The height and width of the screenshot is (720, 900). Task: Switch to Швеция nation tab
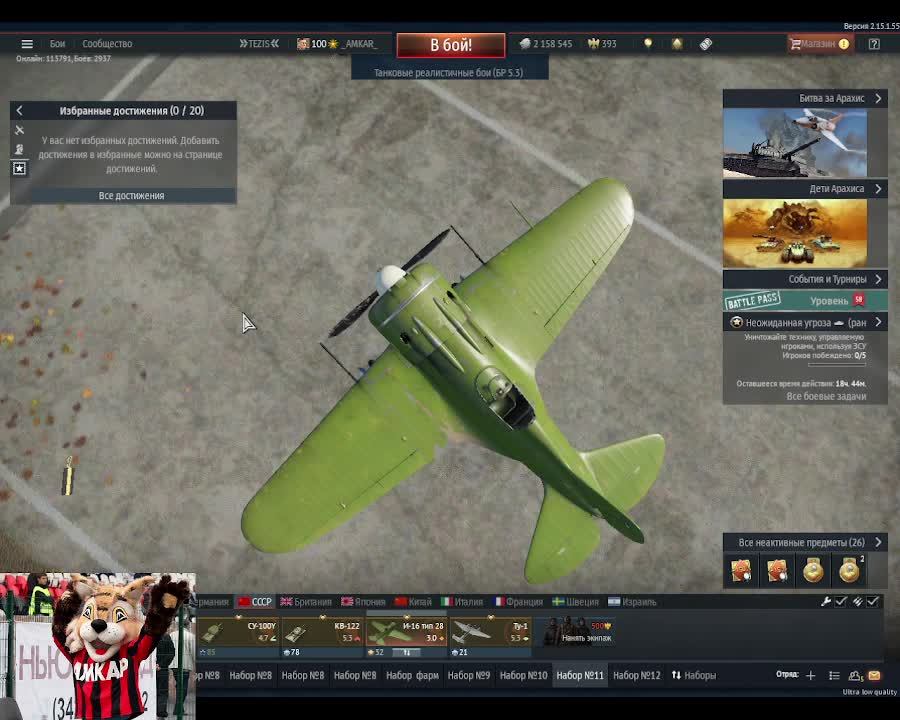coord(576,602)
